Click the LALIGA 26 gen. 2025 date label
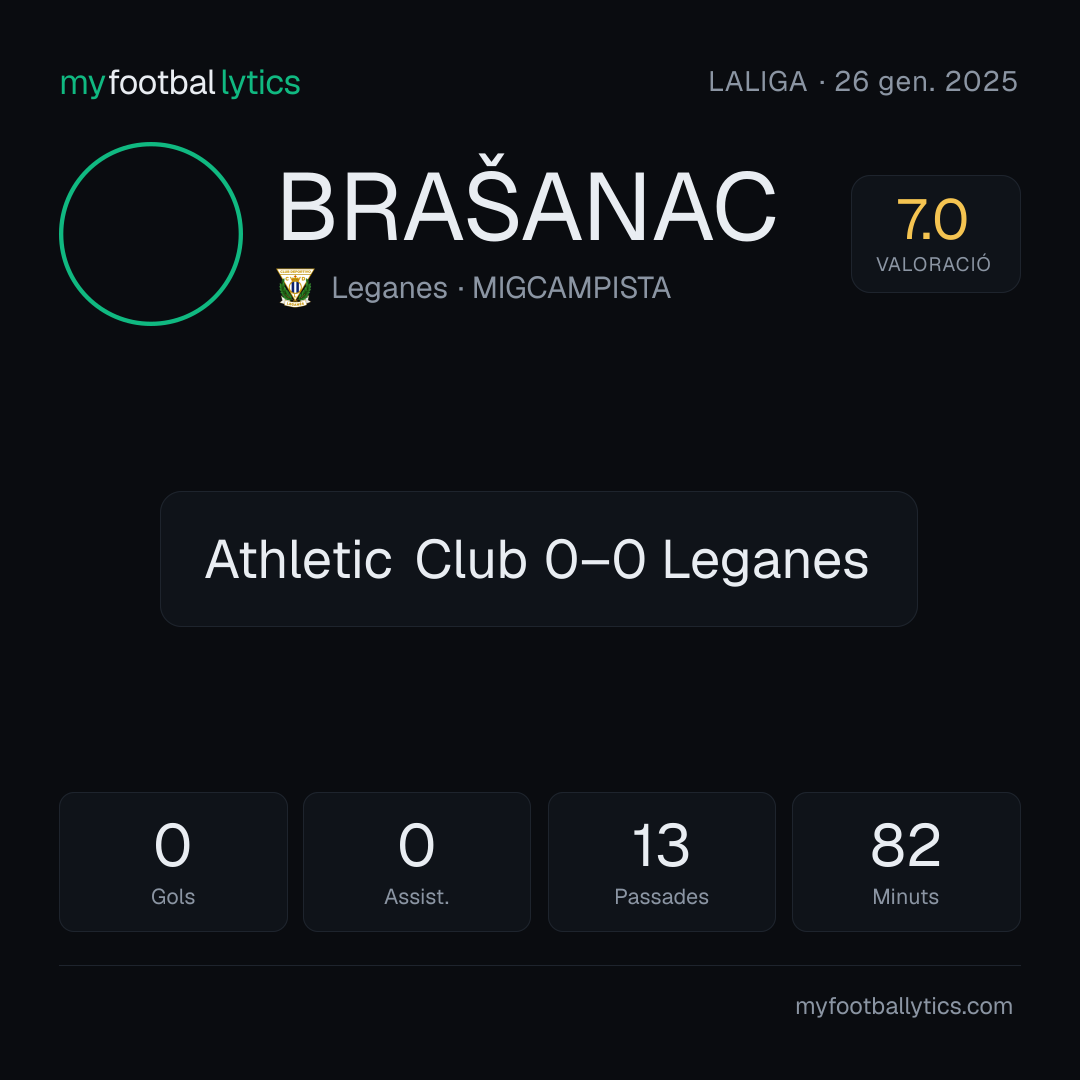This screenshot has height=1080, width=1080. coord(863,82)
